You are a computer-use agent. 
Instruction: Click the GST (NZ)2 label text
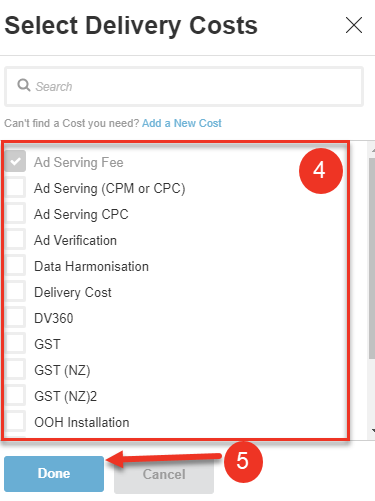66,397
